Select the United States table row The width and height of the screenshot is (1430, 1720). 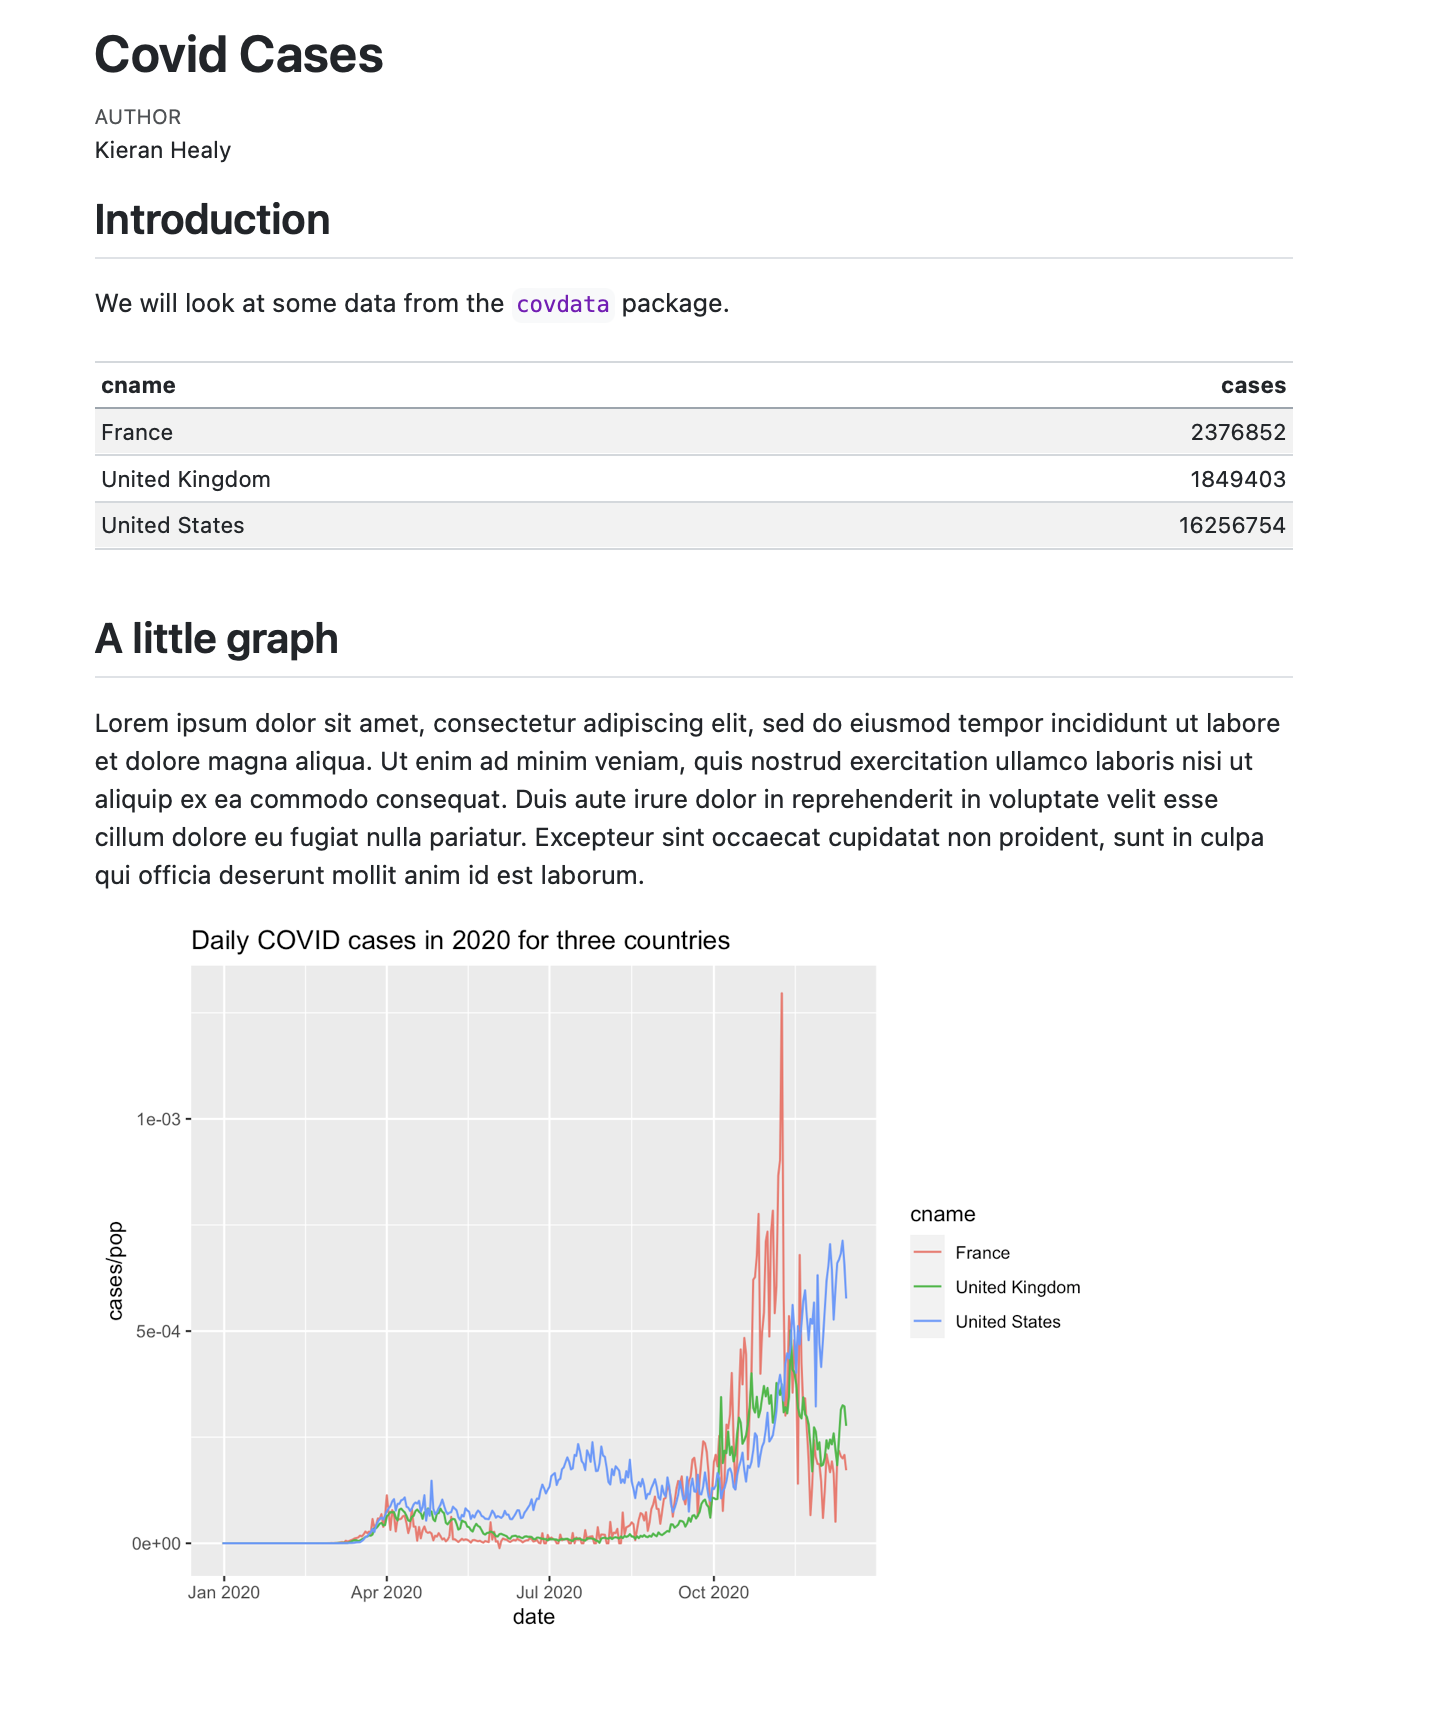tap(693, 525)
